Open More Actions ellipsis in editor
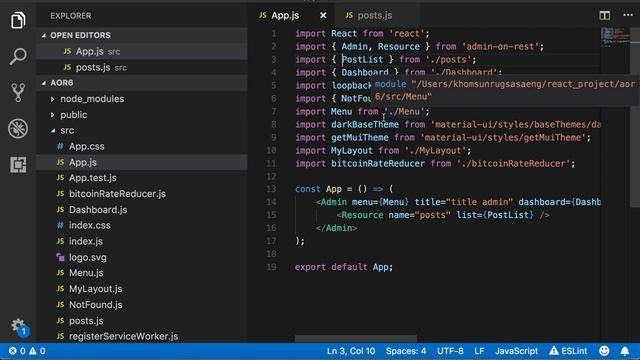The width and height of the screenshot is (640, 360). pos(628,15)
